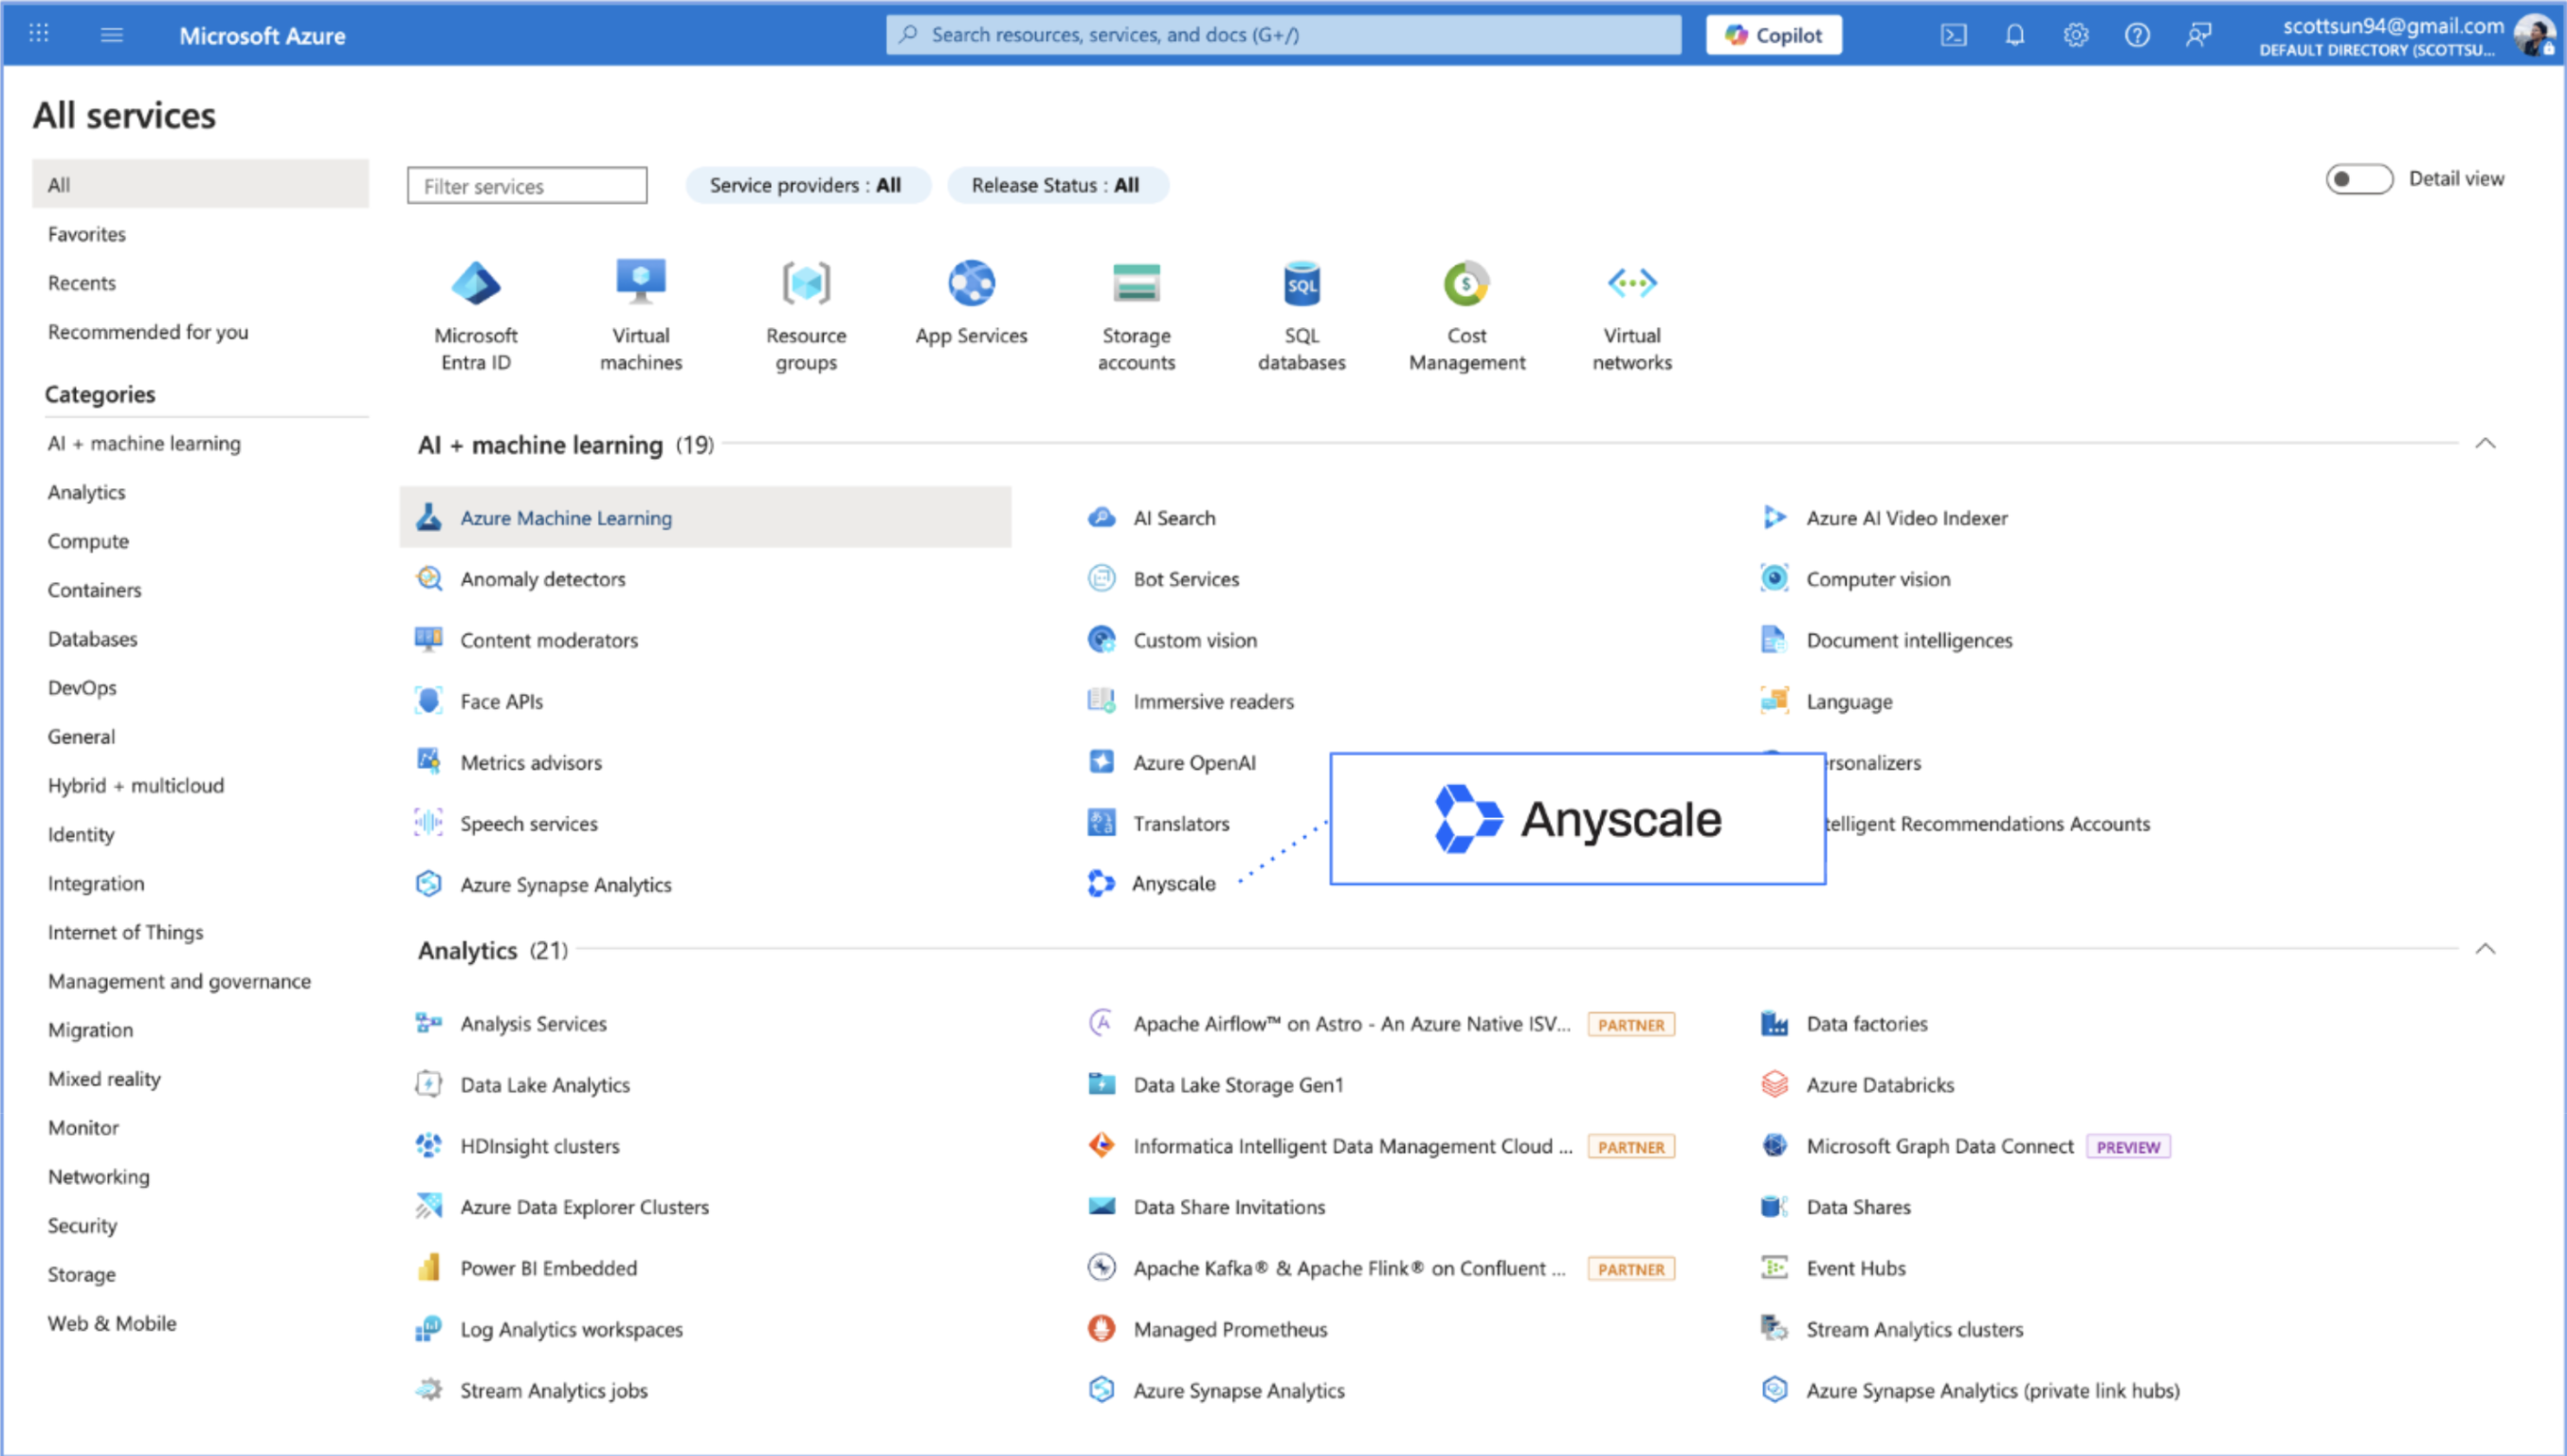This screenshot has width=2567, height=1456.
Task: Enable Detail view
Action: [x=2359, y=179]
